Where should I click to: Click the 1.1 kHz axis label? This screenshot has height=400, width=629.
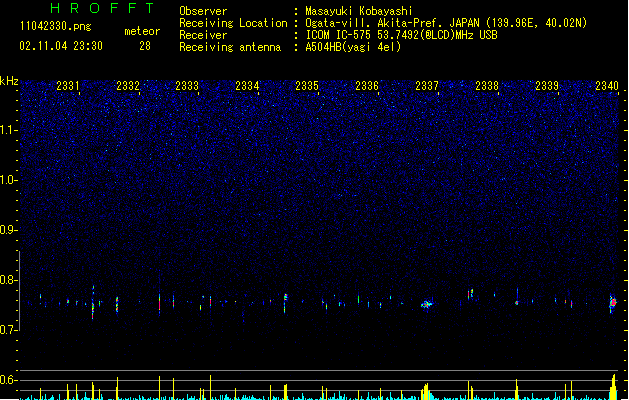(x=9, y=130)
